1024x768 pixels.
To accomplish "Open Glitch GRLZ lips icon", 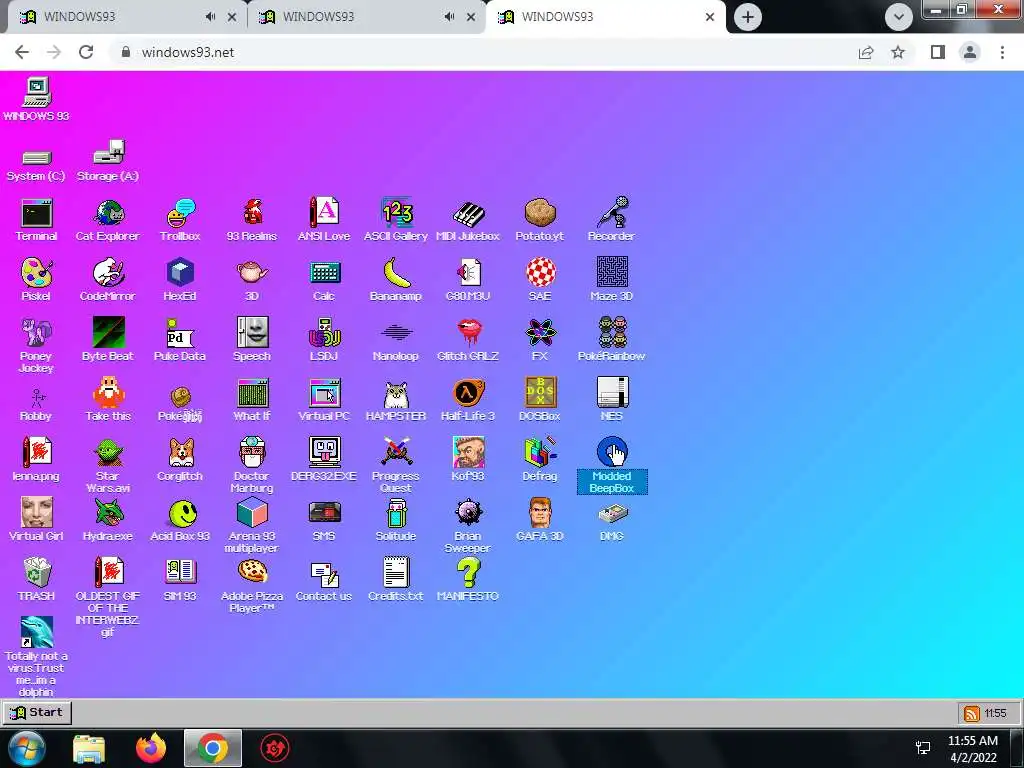I will (468, 333).
